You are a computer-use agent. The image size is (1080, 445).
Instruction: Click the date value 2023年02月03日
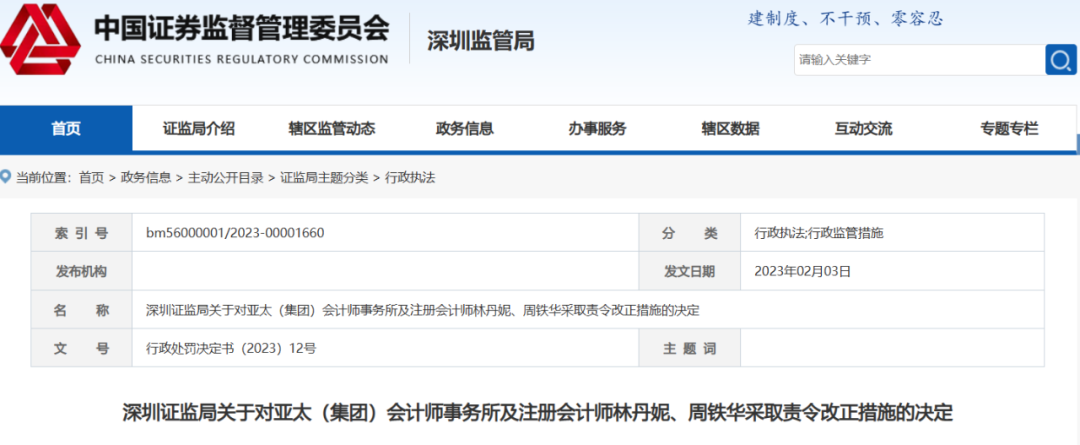click(803, 271)
